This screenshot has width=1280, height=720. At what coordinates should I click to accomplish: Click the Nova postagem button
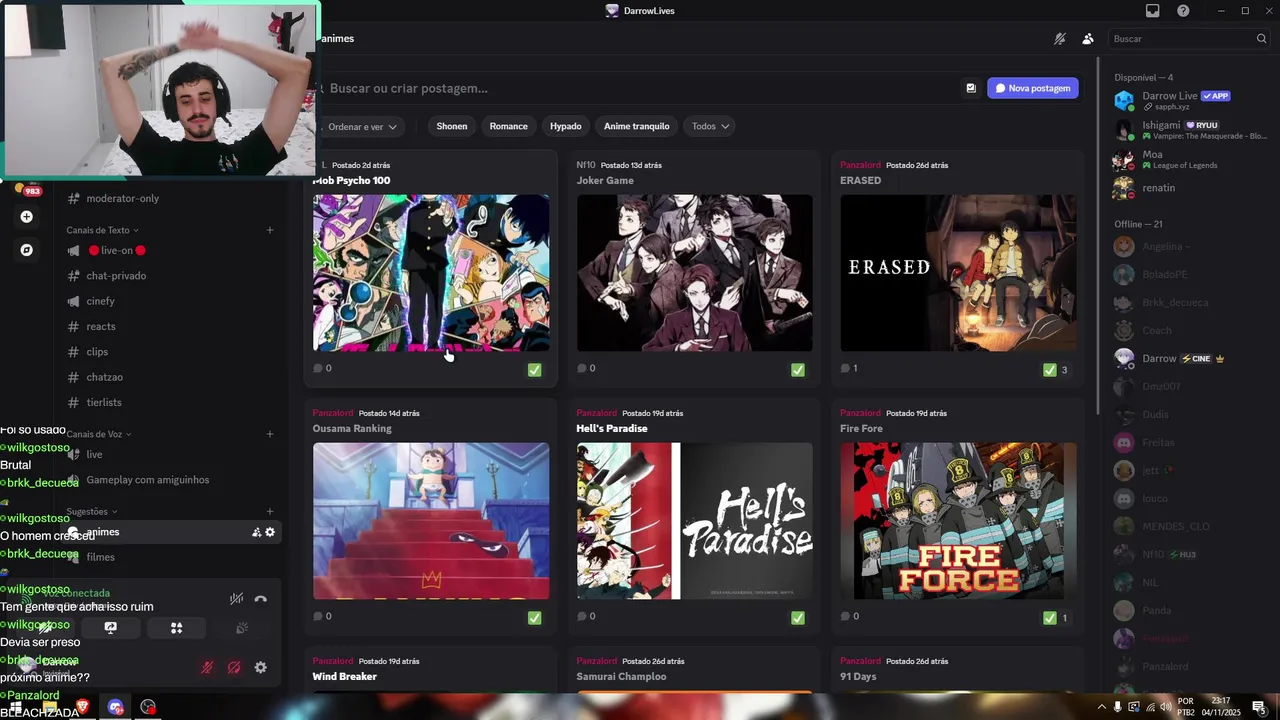[1033, 88]
